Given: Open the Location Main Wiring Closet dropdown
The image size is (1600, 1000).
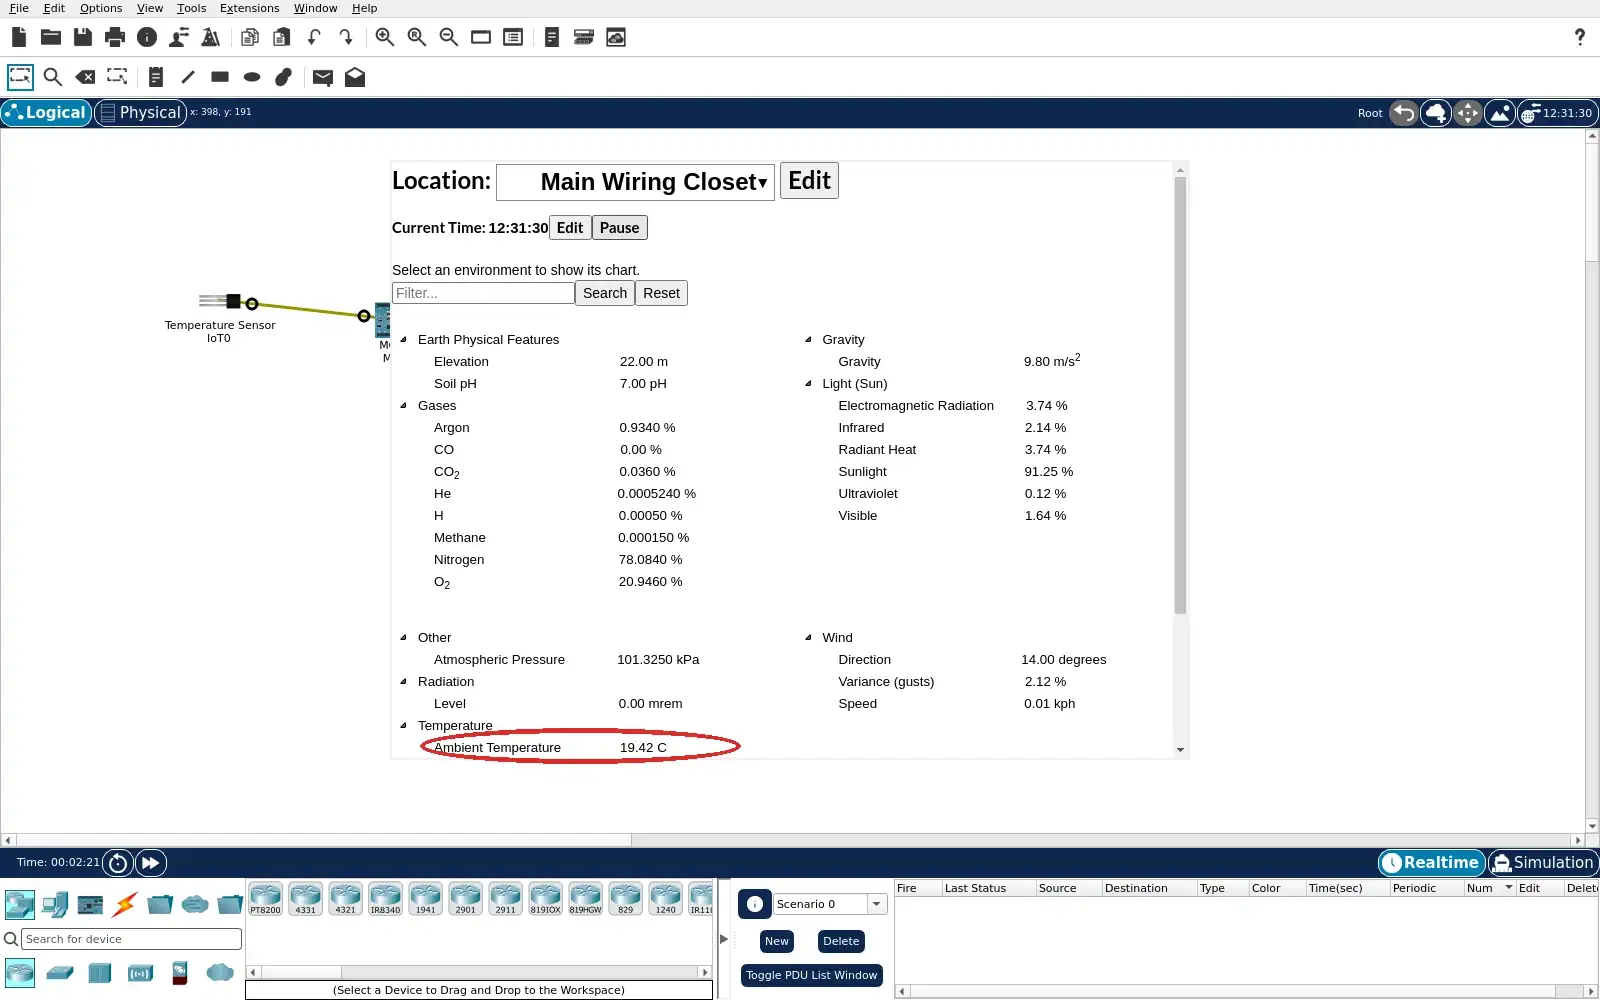Looking at the screenshot, I should pos(635,182).
